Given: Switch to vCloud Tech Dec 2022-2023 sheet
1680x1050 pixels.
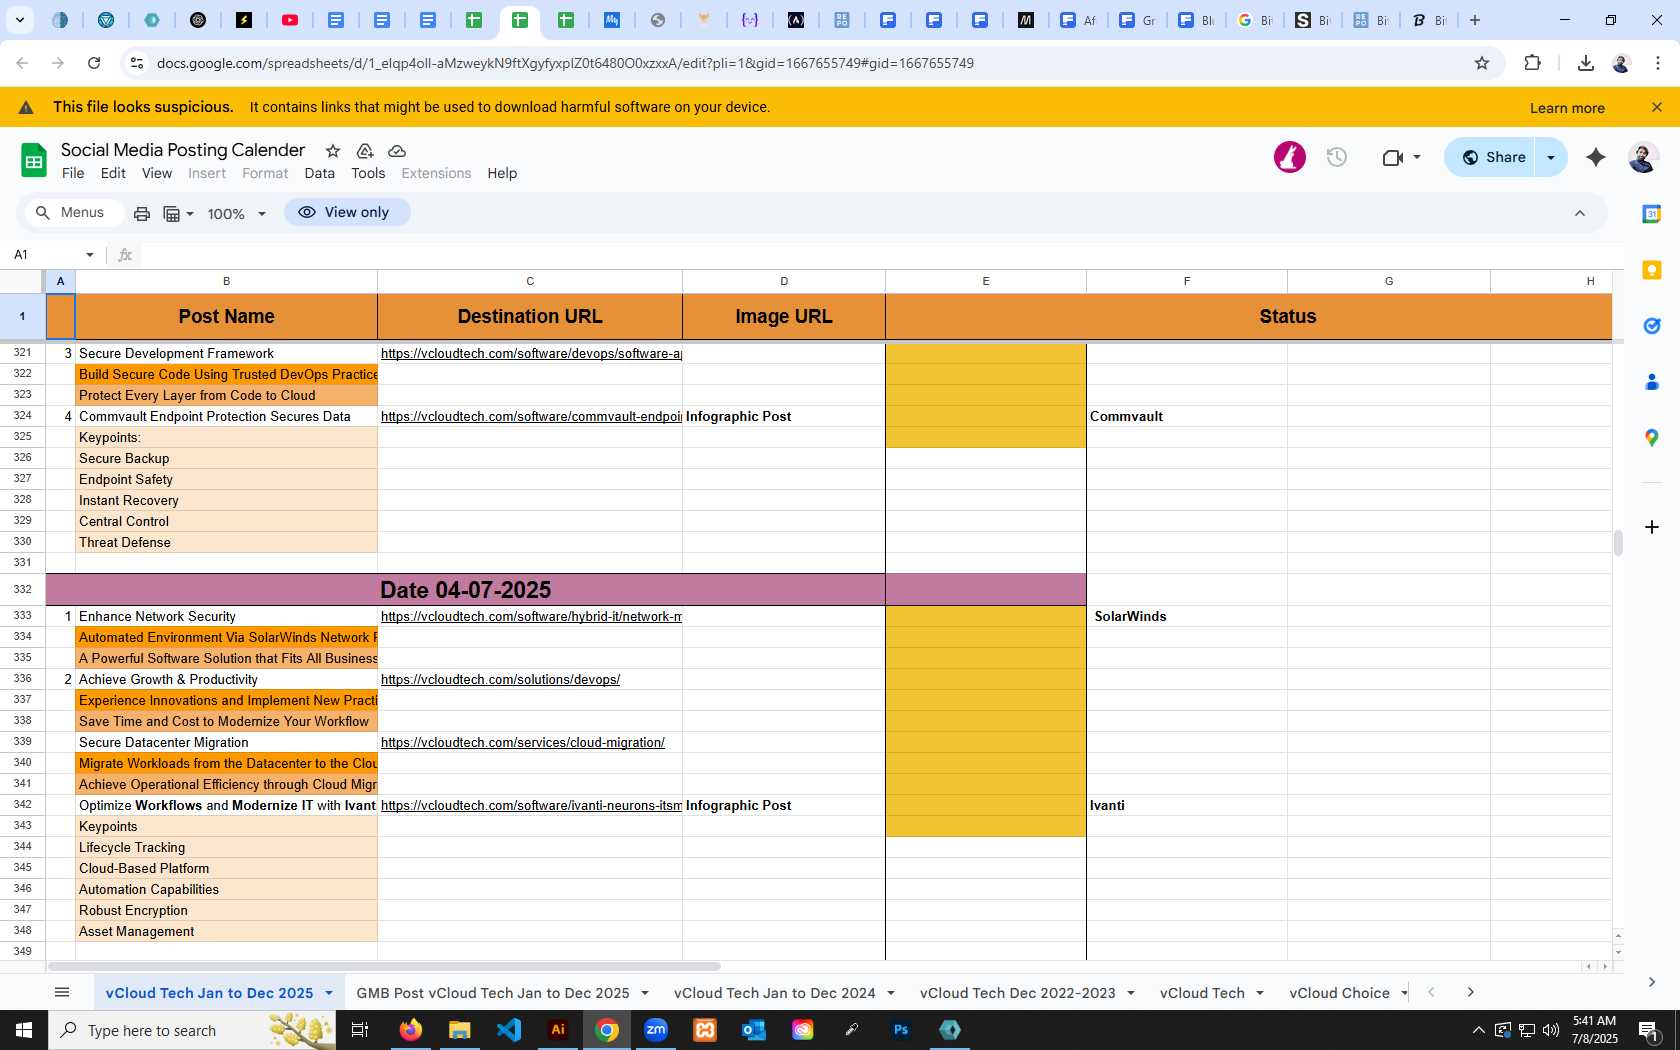Looking at the screenshot, I should tap(1017, 993).
